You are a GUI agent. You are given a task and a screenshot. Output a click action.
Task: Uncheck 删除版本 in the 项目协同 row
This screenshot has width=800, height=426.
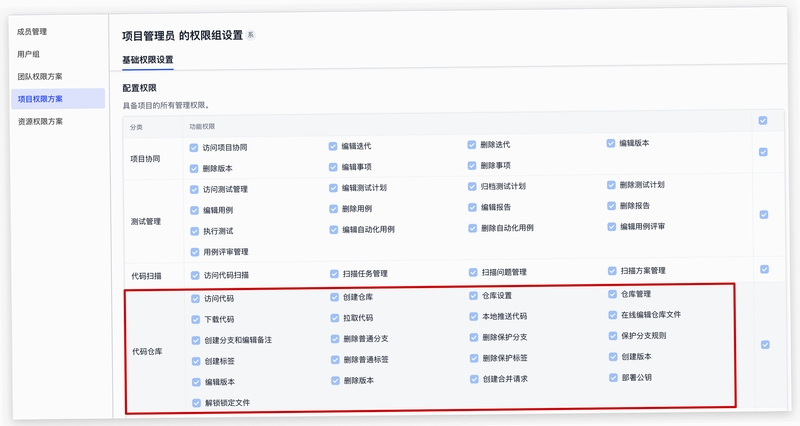tap(194, 169)
